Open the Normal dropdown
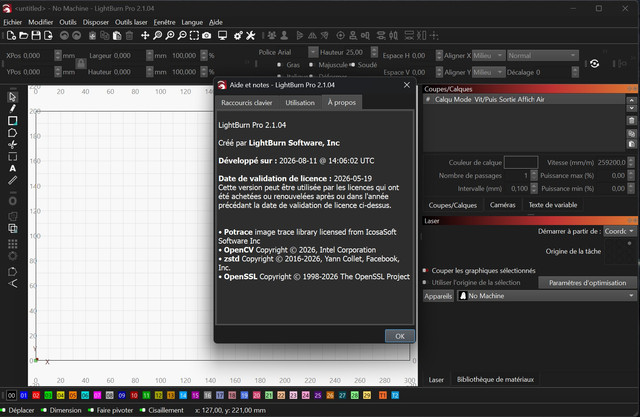Screen dimensions: 640x417 coord(542,55)
